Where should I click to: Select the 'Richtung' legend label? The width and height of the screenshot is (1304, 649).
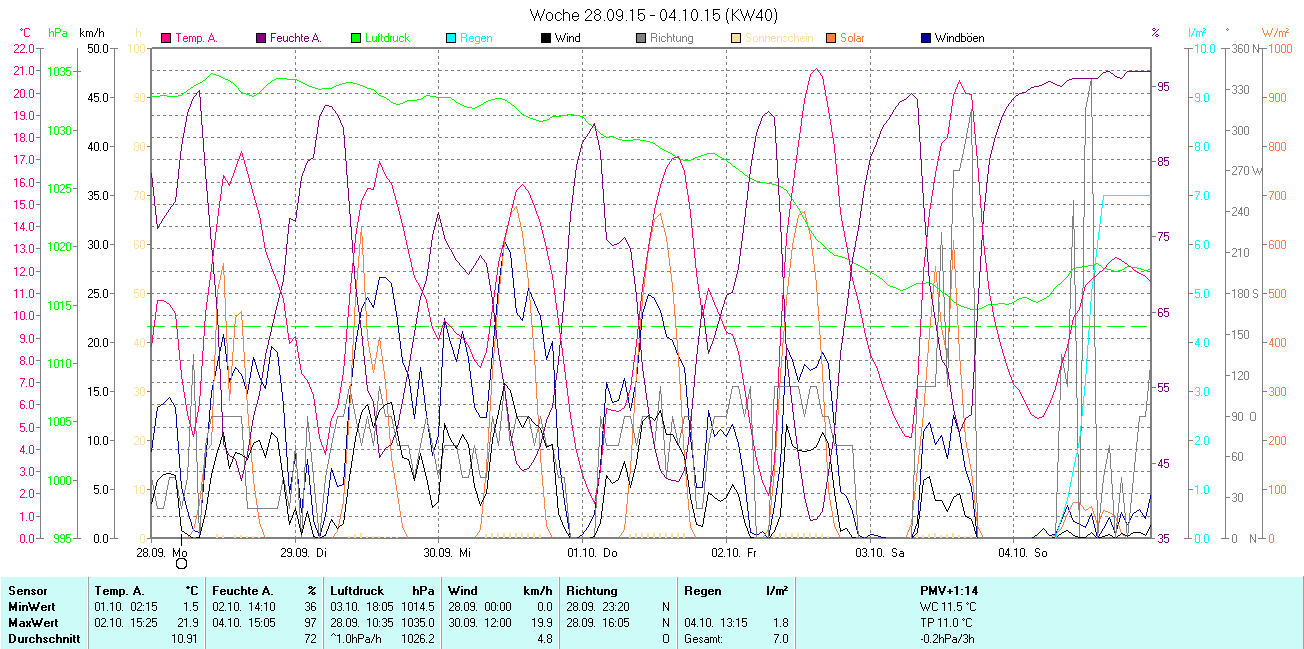point(671,38)
